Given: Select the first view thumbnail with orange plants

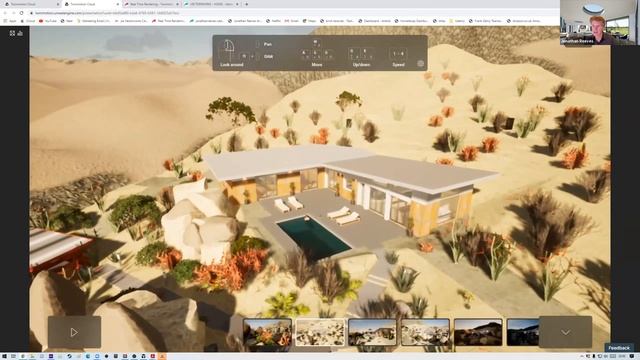Looking at the screenshot, I should [267, 333].
